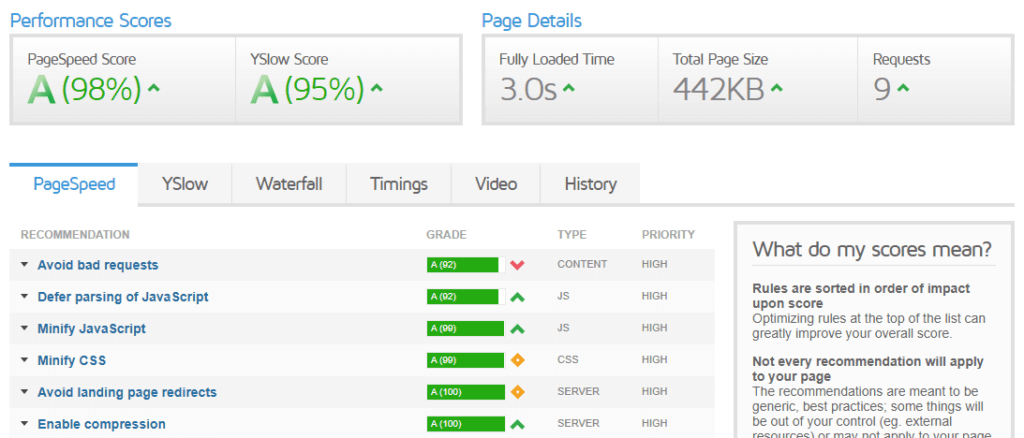
Task: Click 'Rules are sorted in order of impact' text
Action: tap(861, 296)
